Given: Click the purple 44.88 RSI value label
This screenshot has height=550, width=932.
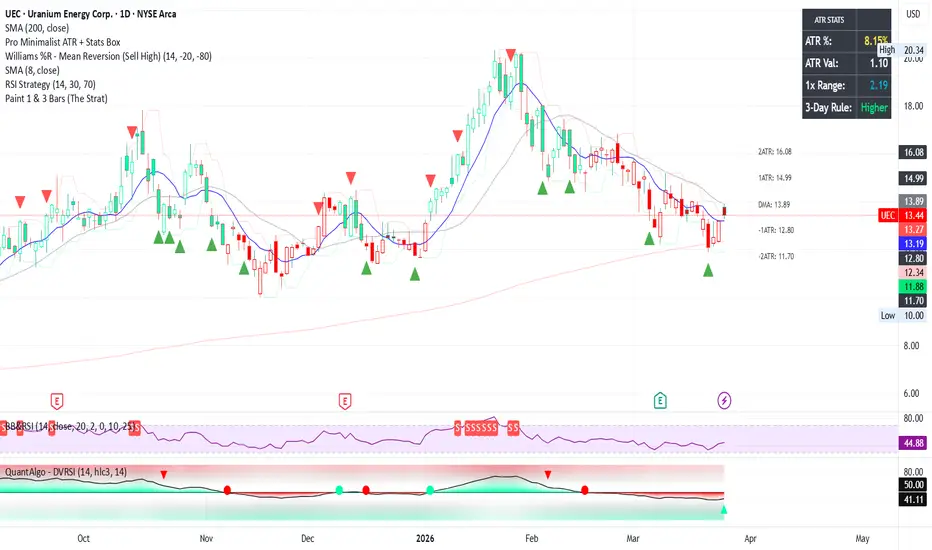Looking at the screenshot, I should pyautogui.click(x=914, y=443).
